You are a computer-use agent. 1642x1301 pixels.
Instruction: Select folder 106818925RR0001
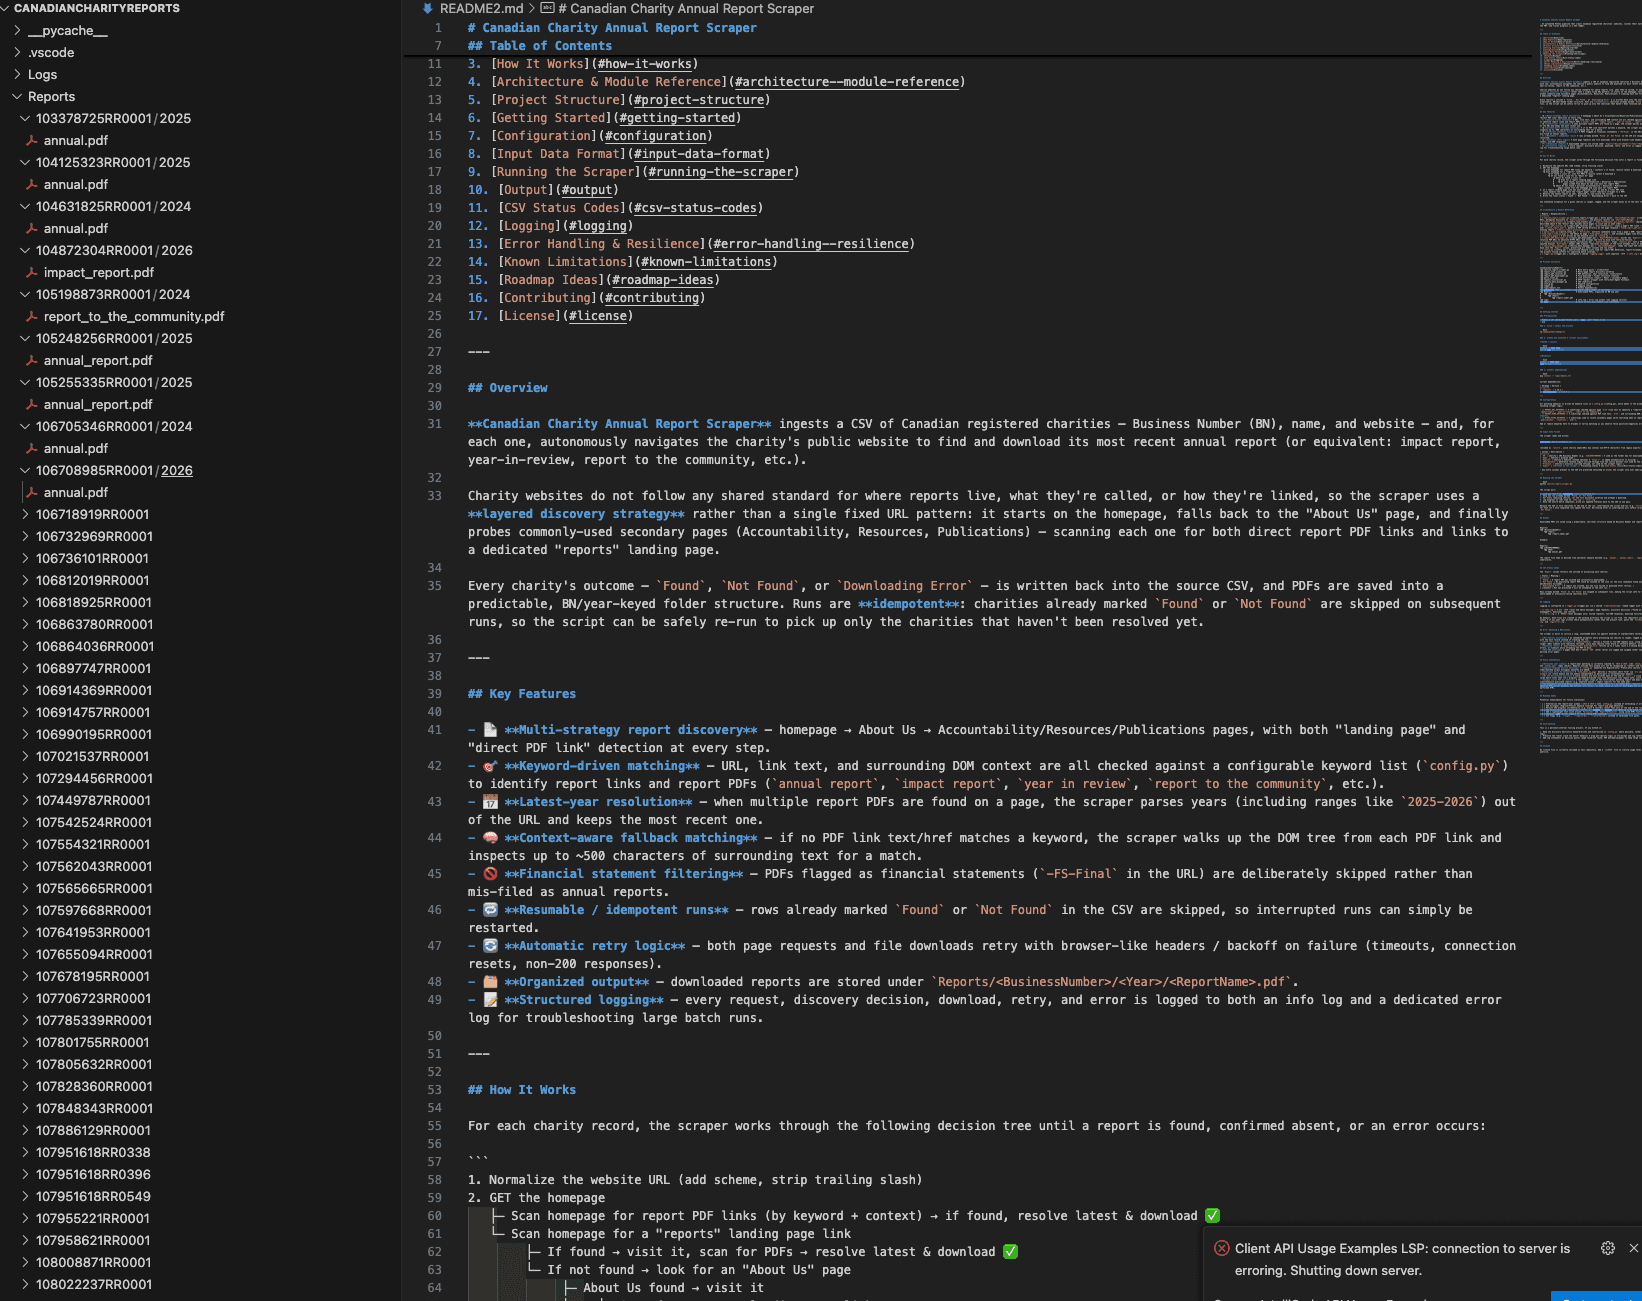click(x=94, y=603)
